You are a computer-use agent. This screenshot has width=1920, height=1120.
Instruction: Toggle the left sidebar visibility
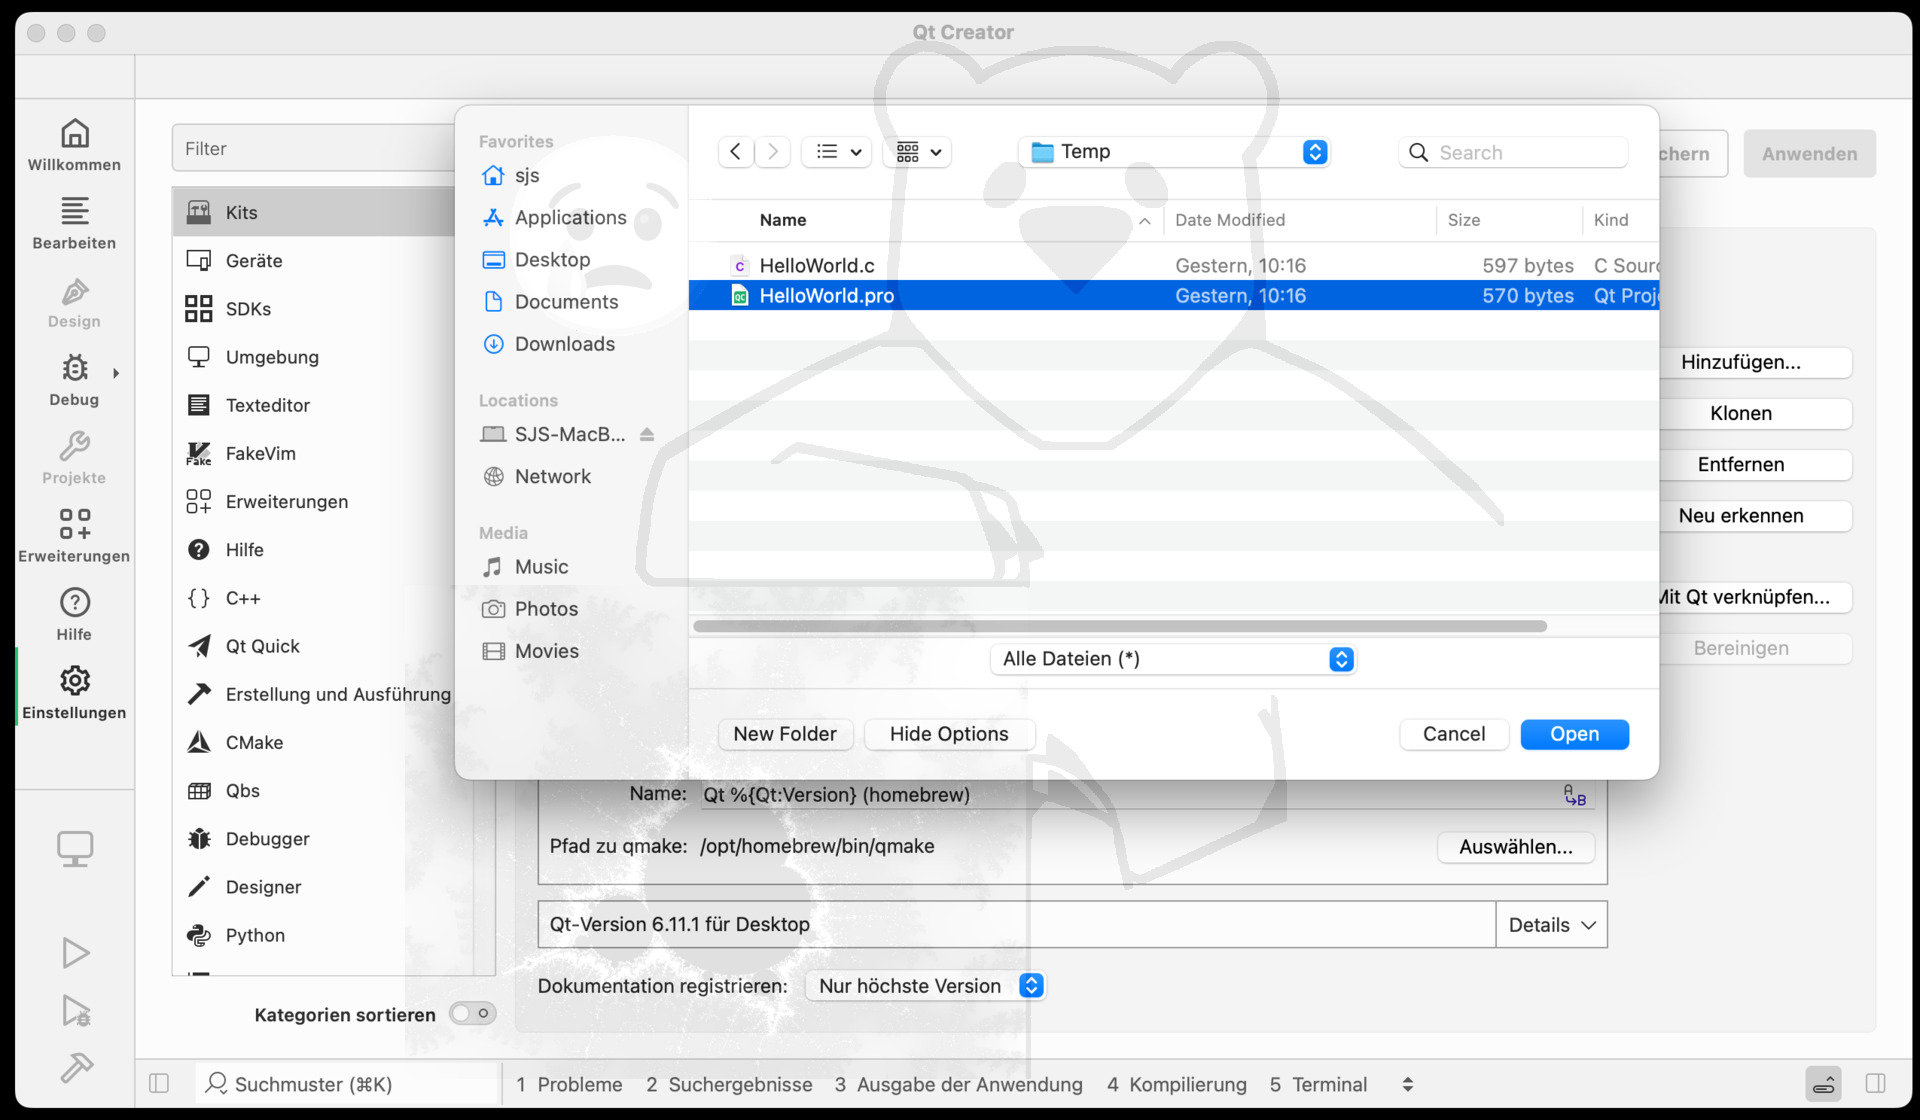(x=159, y=1084)
